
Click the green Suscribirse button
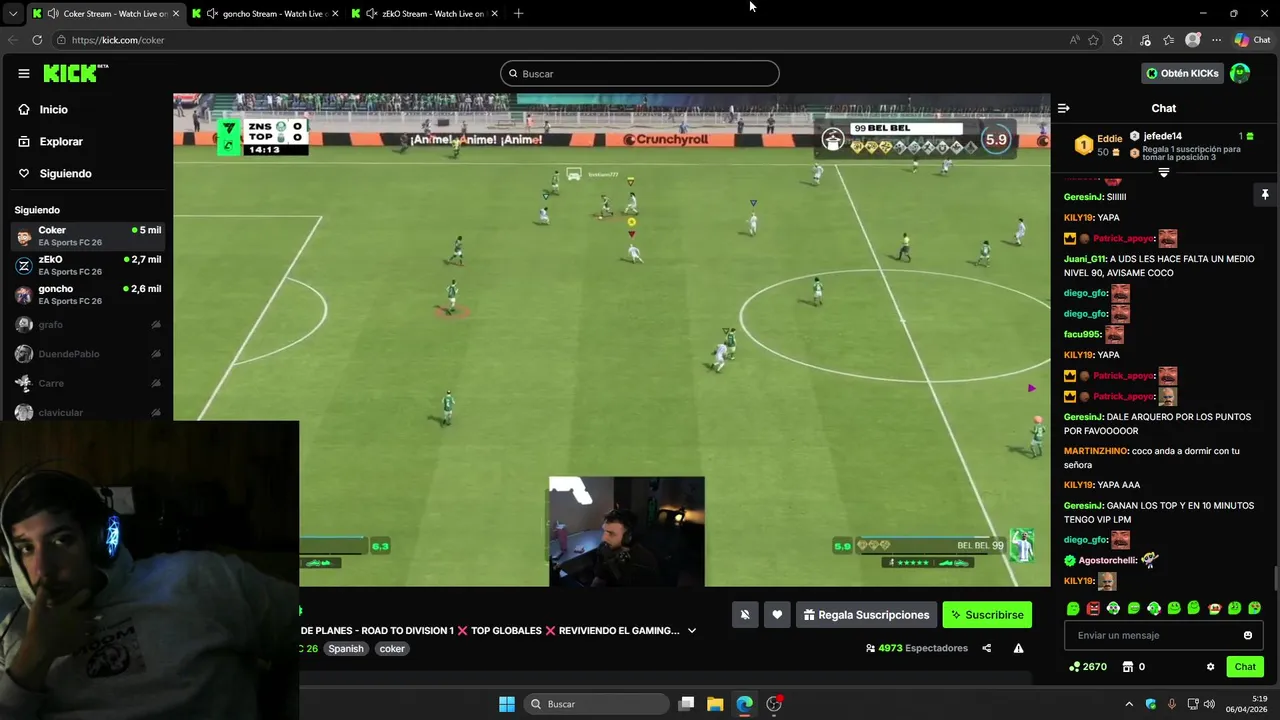pyautogui.click(x=987, y=615)
